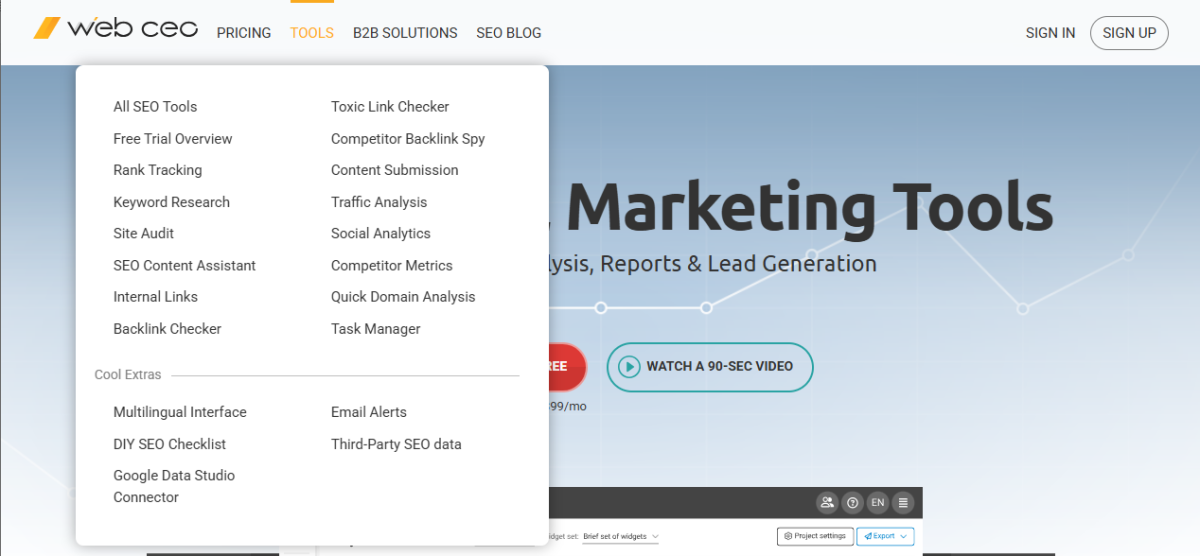Open the hamburger menu icon in preview
Screen dimensions: 1200x556
click(903, 503)
